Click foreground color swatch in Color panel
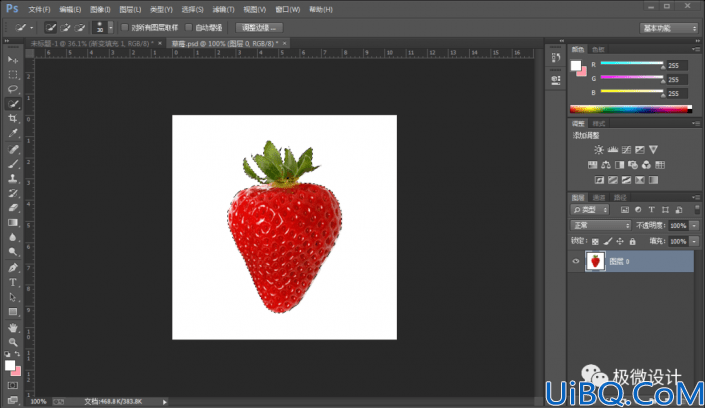Image resolution: width=705 pixels, height=408 pixels. click(x=576, y=66)
